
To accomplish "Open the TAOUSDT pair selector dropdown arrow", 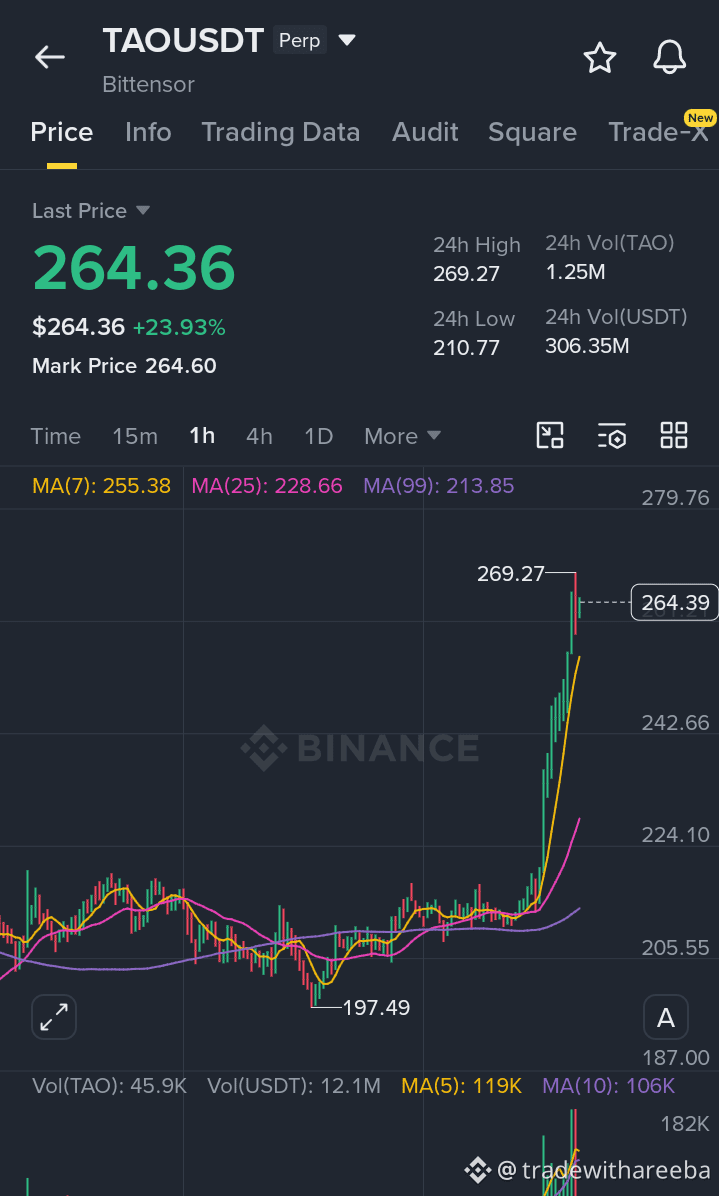I will point(347,40).
